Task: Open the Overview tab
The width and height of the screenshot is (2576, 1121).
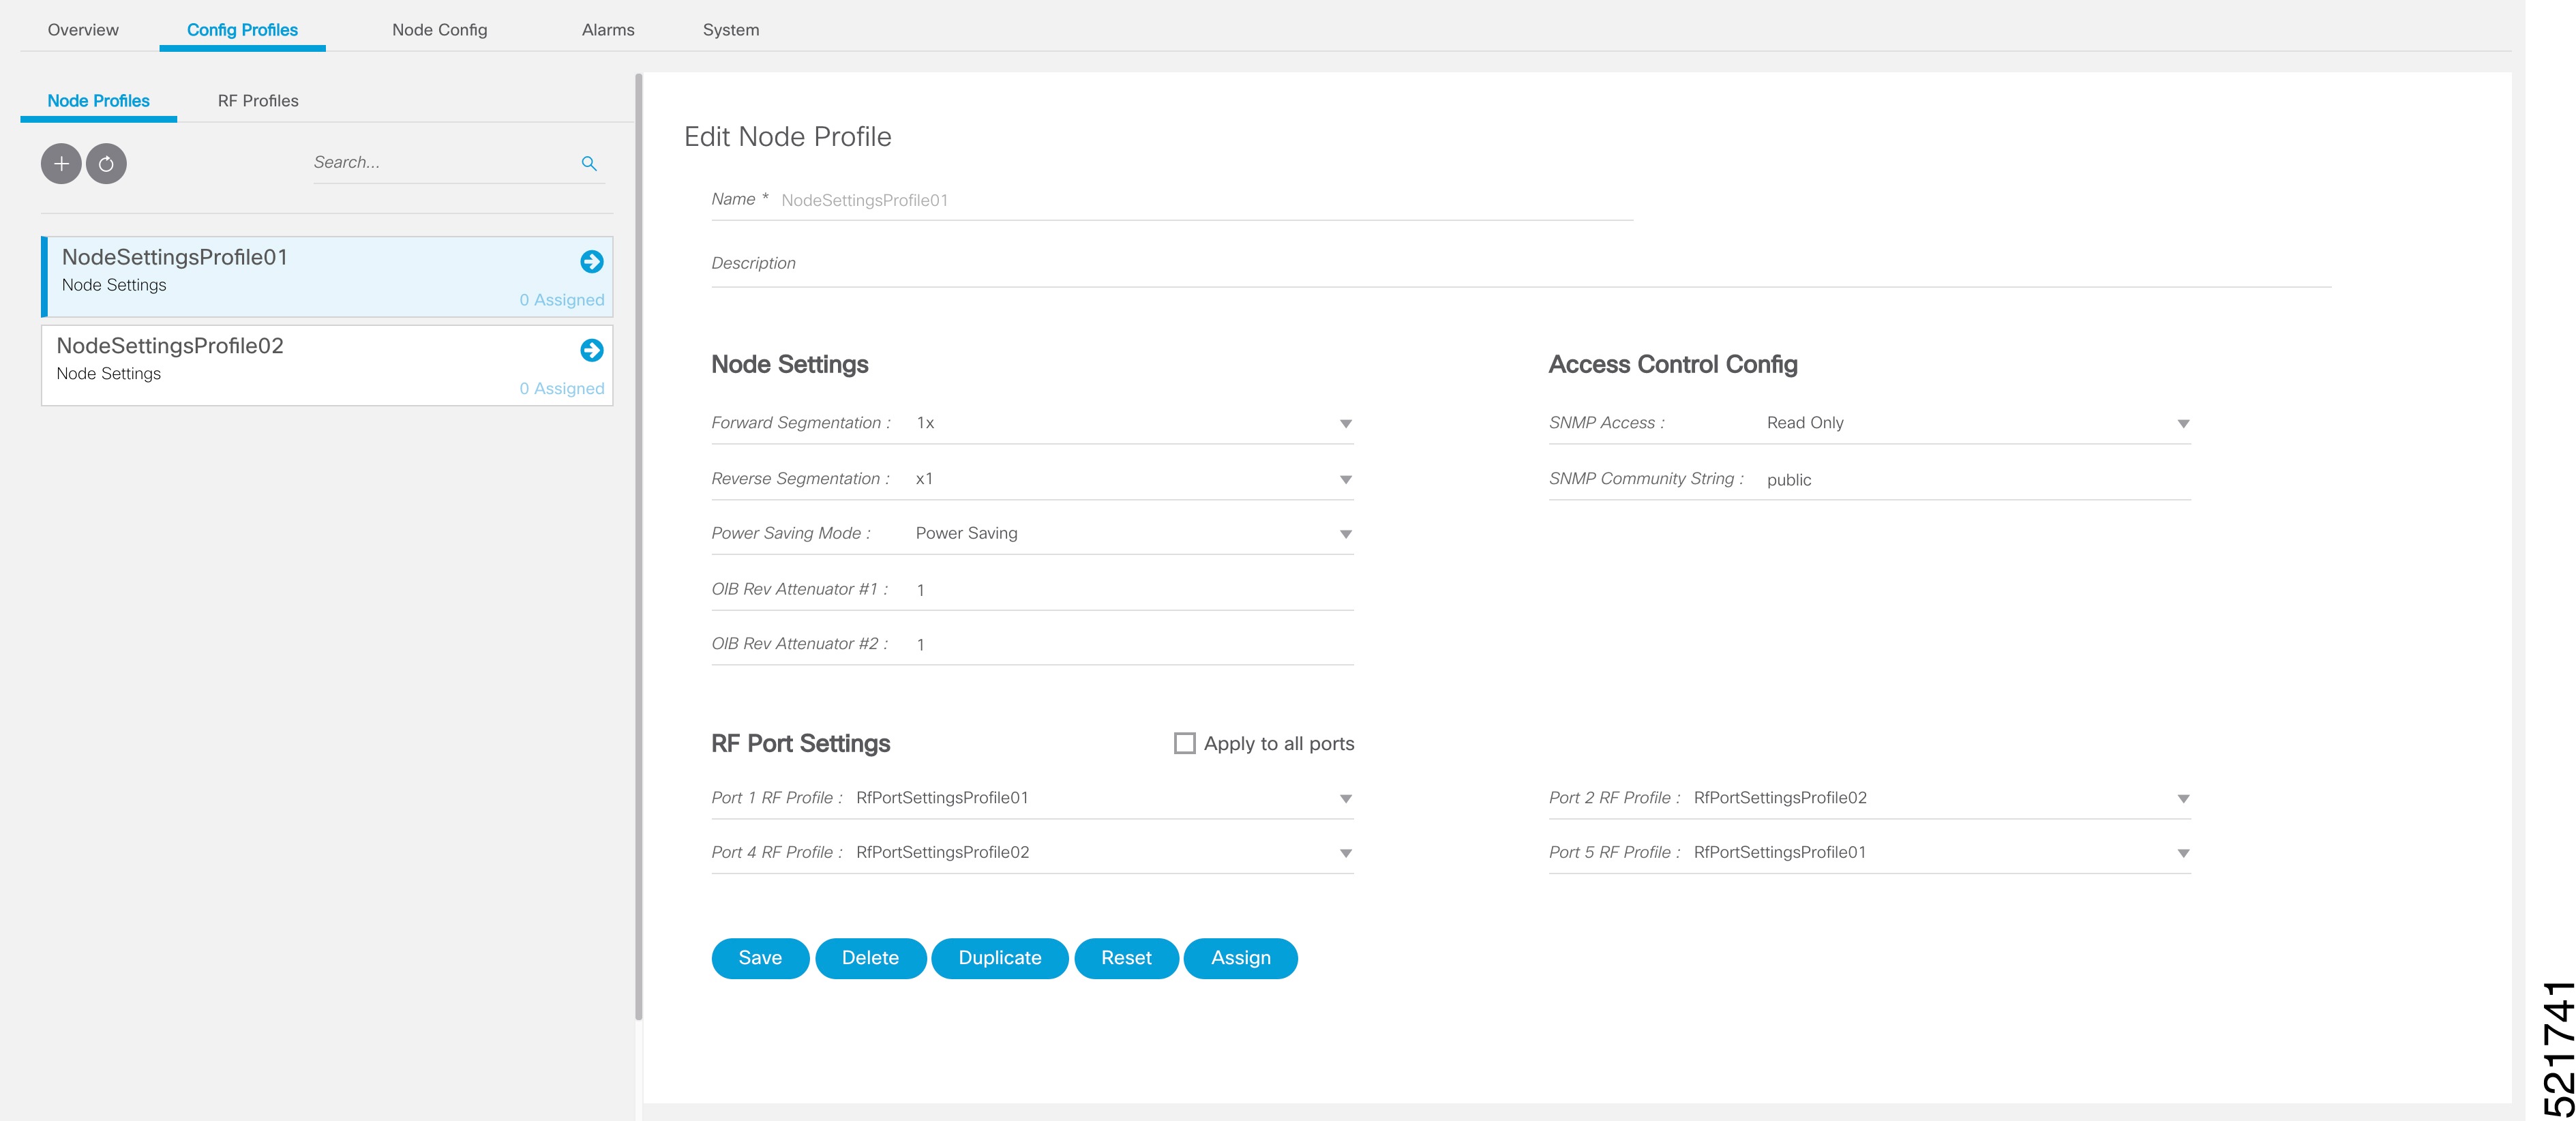Action: tap(83, 30)
